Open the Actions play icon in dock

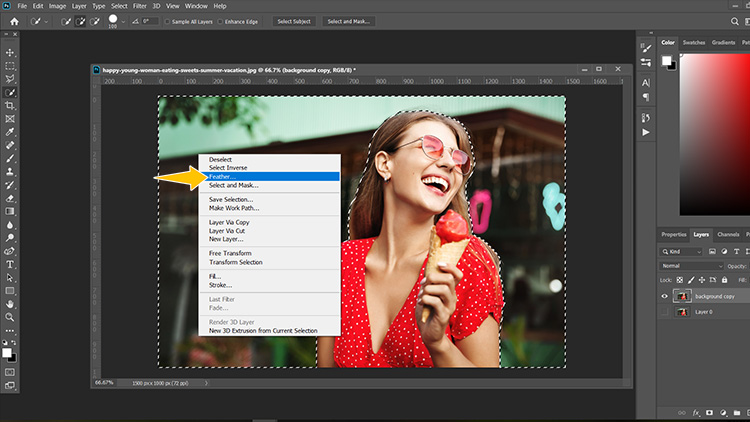646,132
